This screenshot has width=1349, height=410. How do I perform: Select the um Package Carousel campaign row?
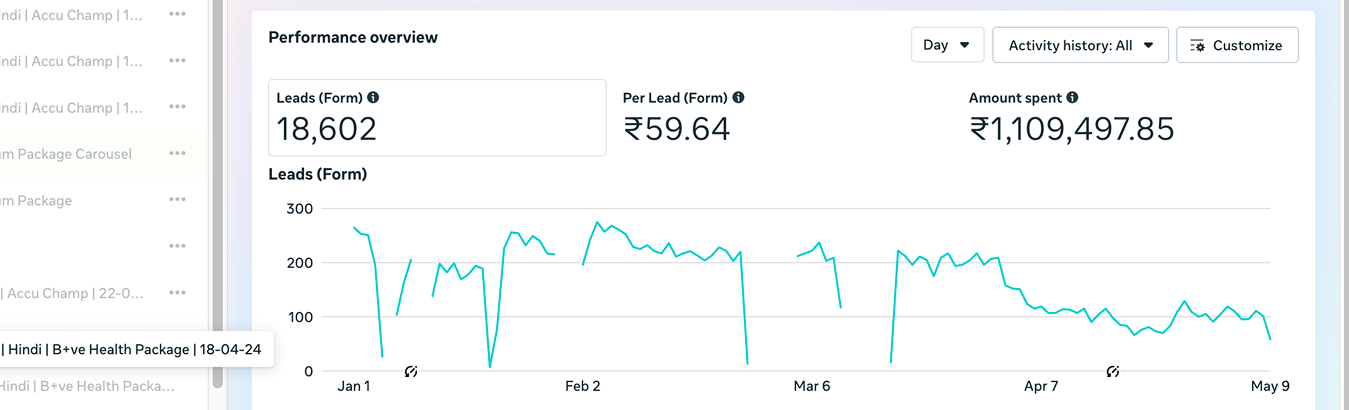(x=101, y=154)
